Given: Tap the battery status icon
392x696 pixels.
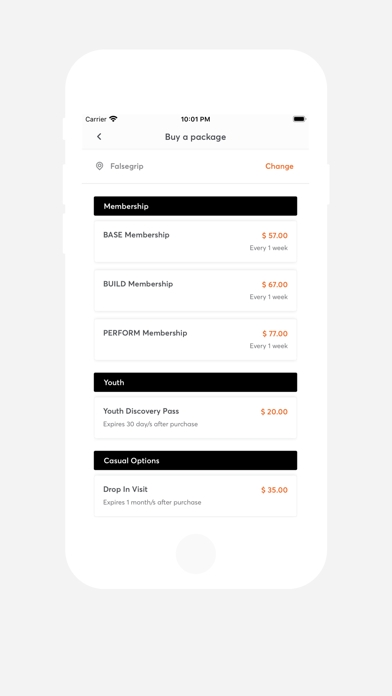Looking at the screenshot, I should point(300,119).
